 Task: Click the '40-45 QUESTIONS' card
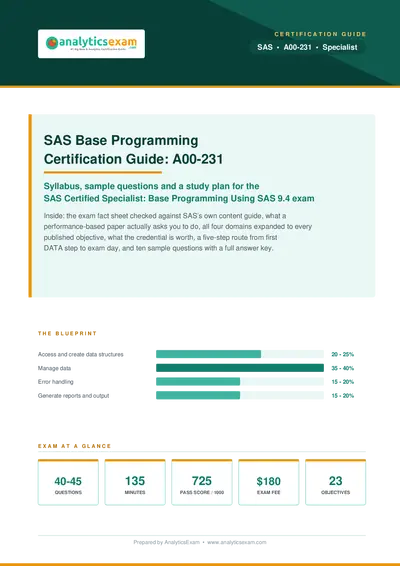click(68, 482)
